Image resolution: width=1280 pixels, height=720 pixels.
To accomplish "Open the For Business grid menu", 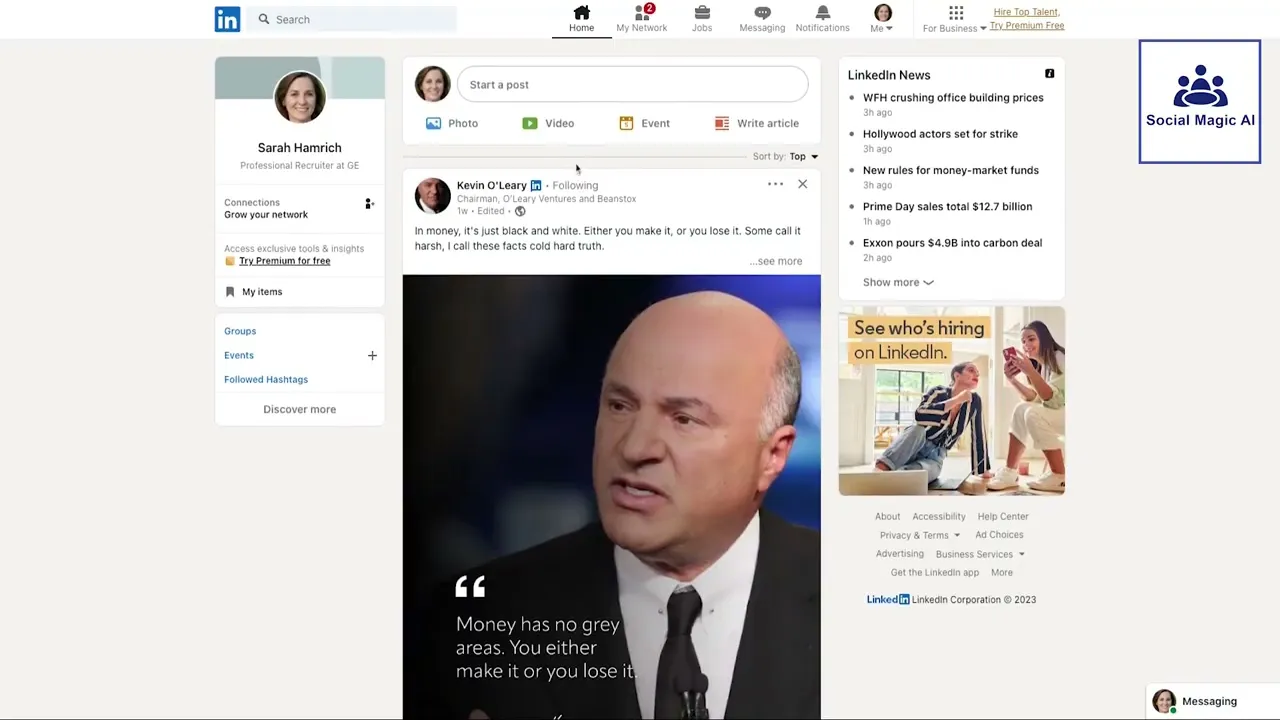I will click(x=955, y=18).
